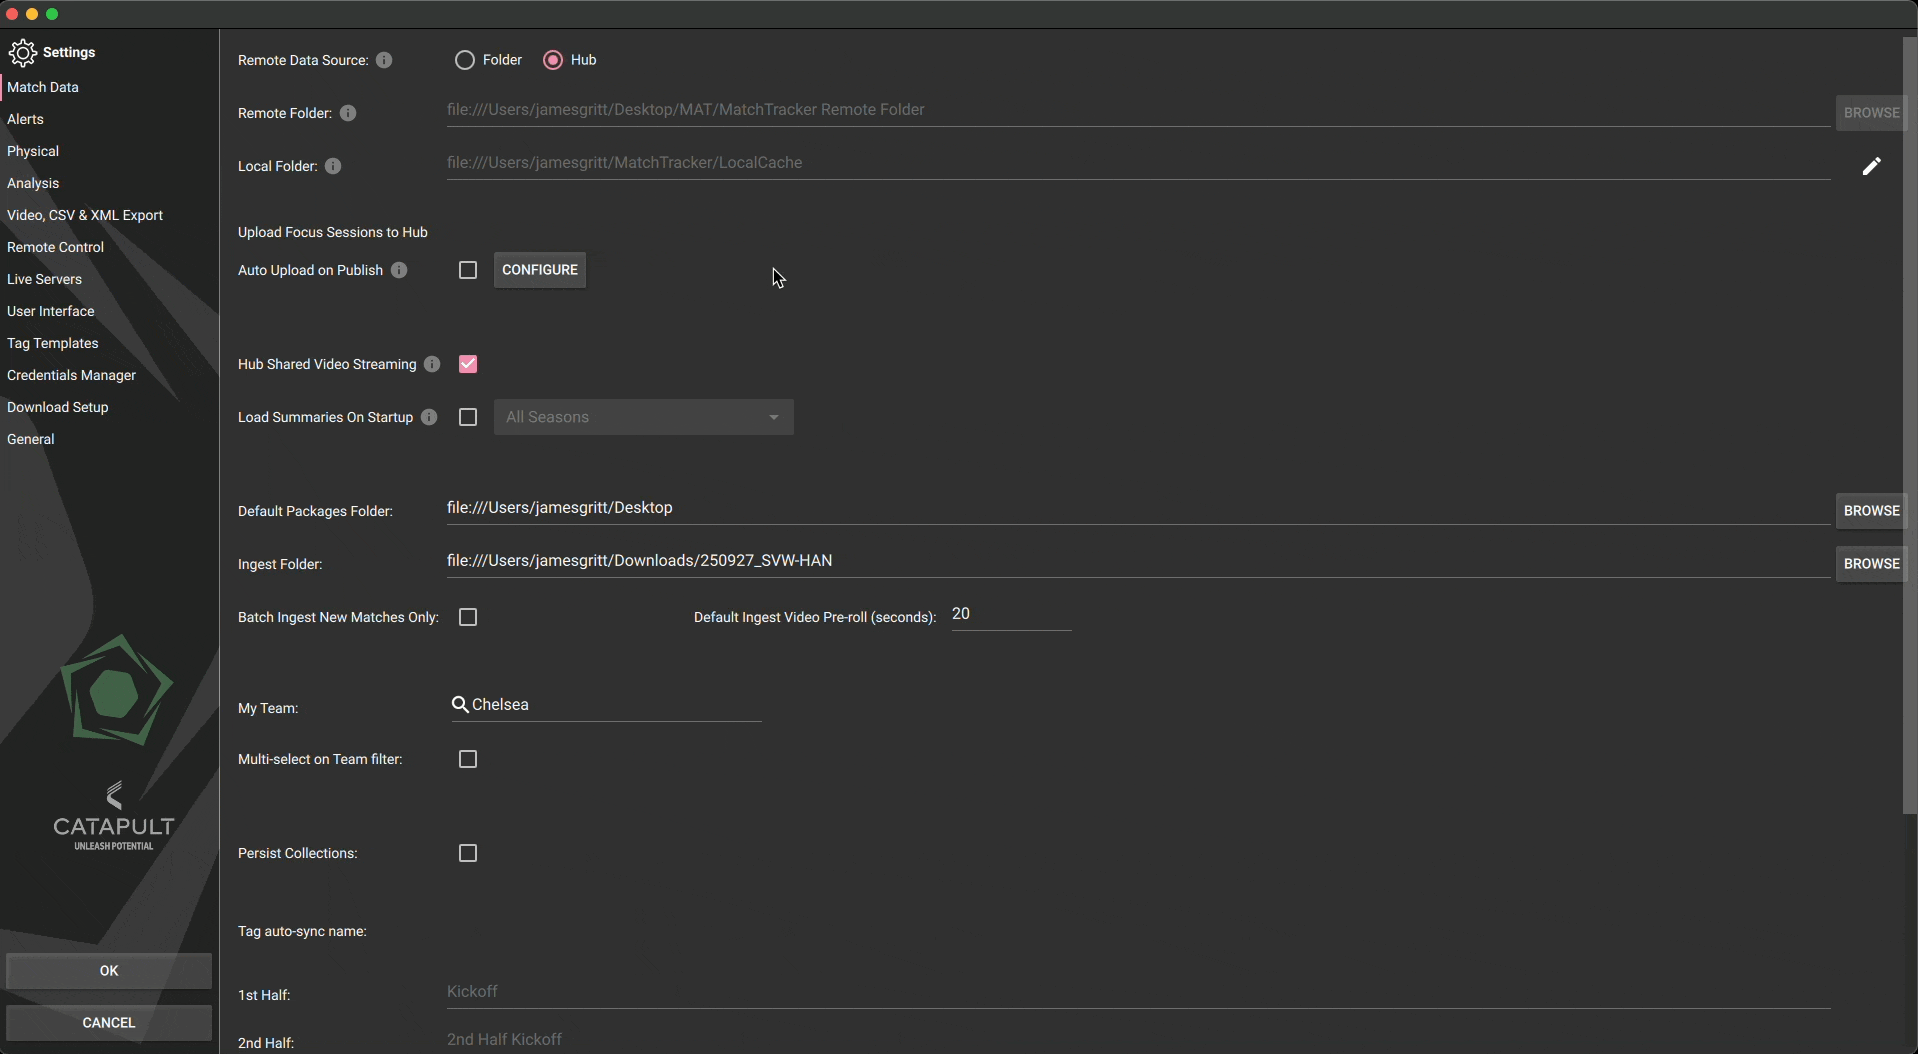Tick Batch Ingest New Matches Only
This screenshot has width=1918, height=1054.
point(468,617)
